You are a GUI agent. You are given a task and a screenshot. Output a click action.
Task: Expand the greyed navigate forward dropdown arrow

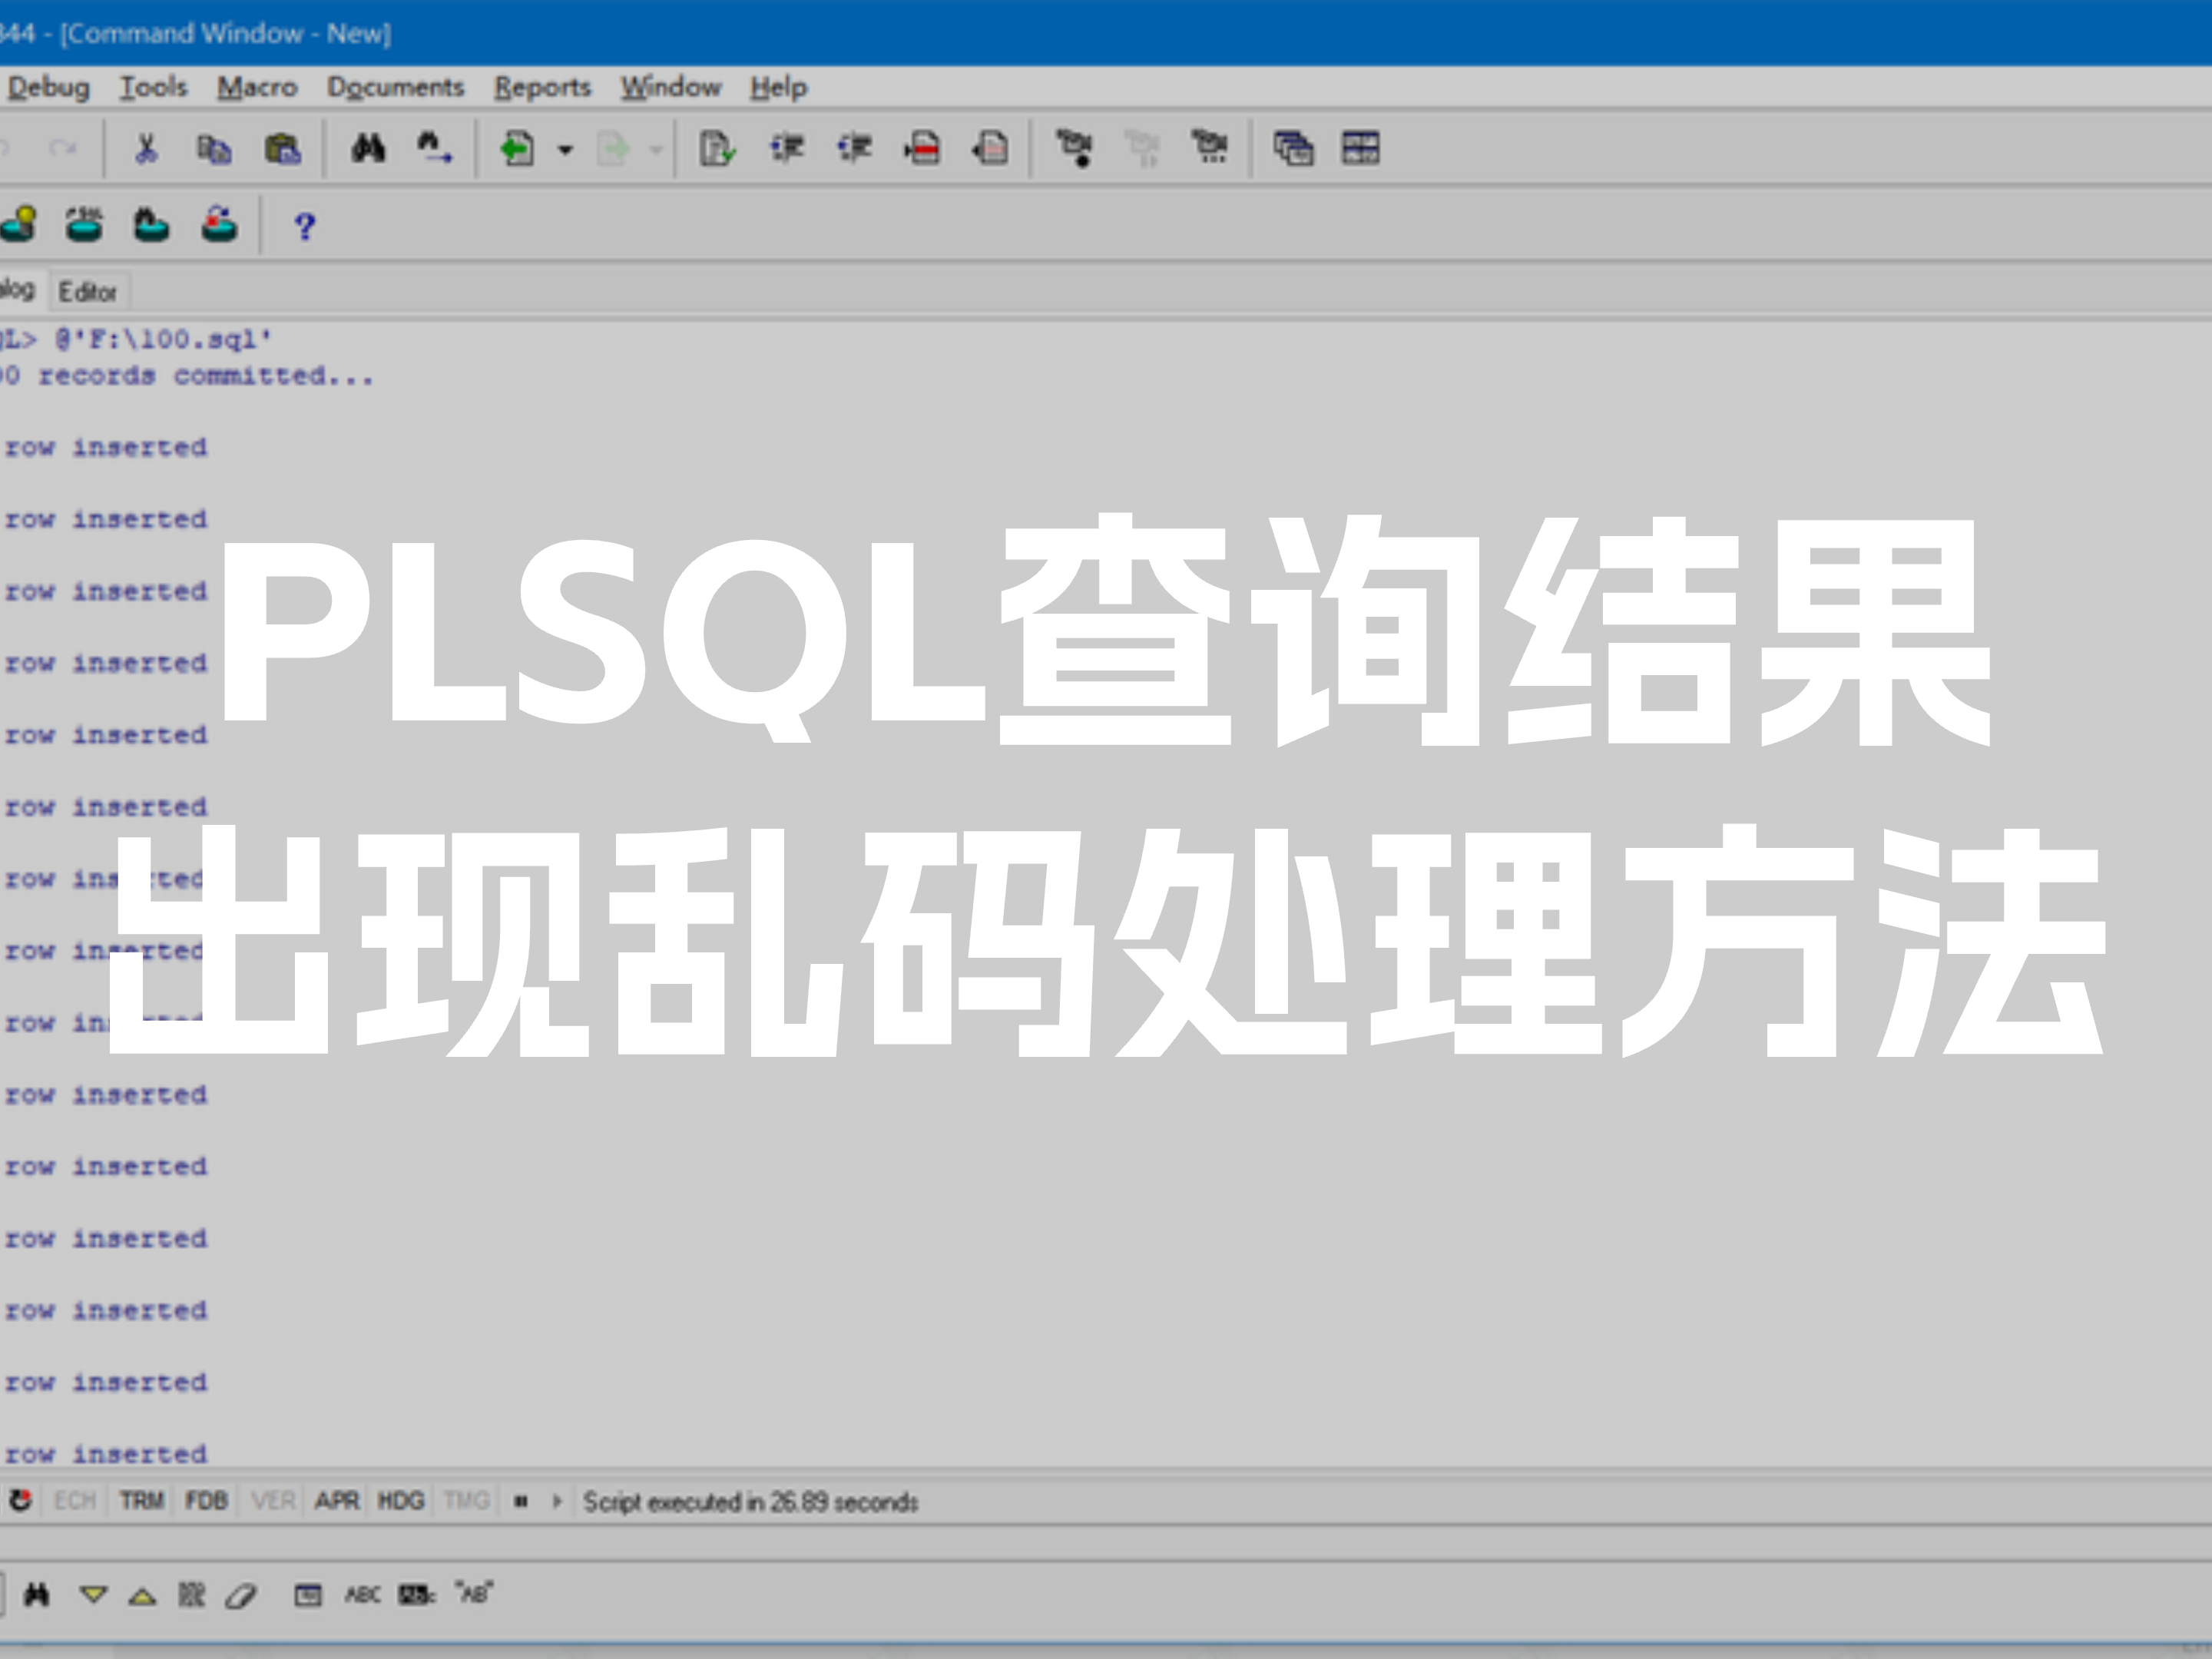tap(656, 150)
